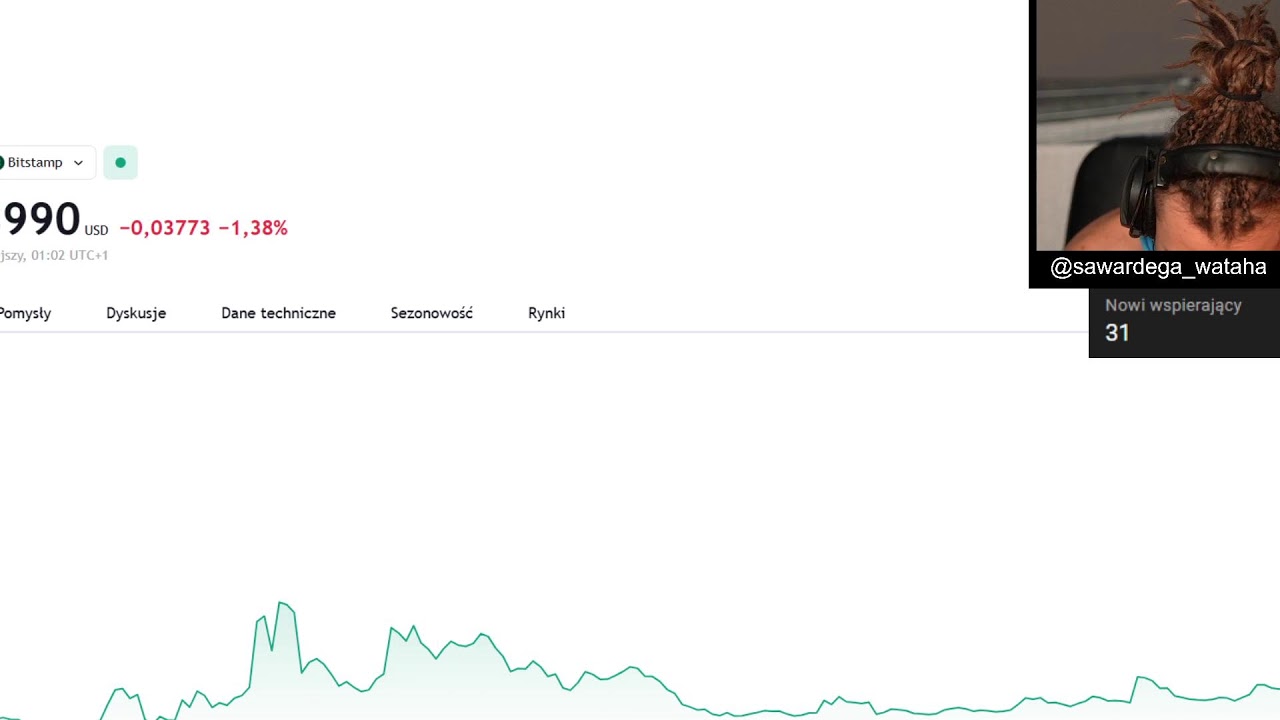This screenshot has width=1280, height=720.
Task: Click the streamer webcam overlay
Action: [x=1157, y=125]
